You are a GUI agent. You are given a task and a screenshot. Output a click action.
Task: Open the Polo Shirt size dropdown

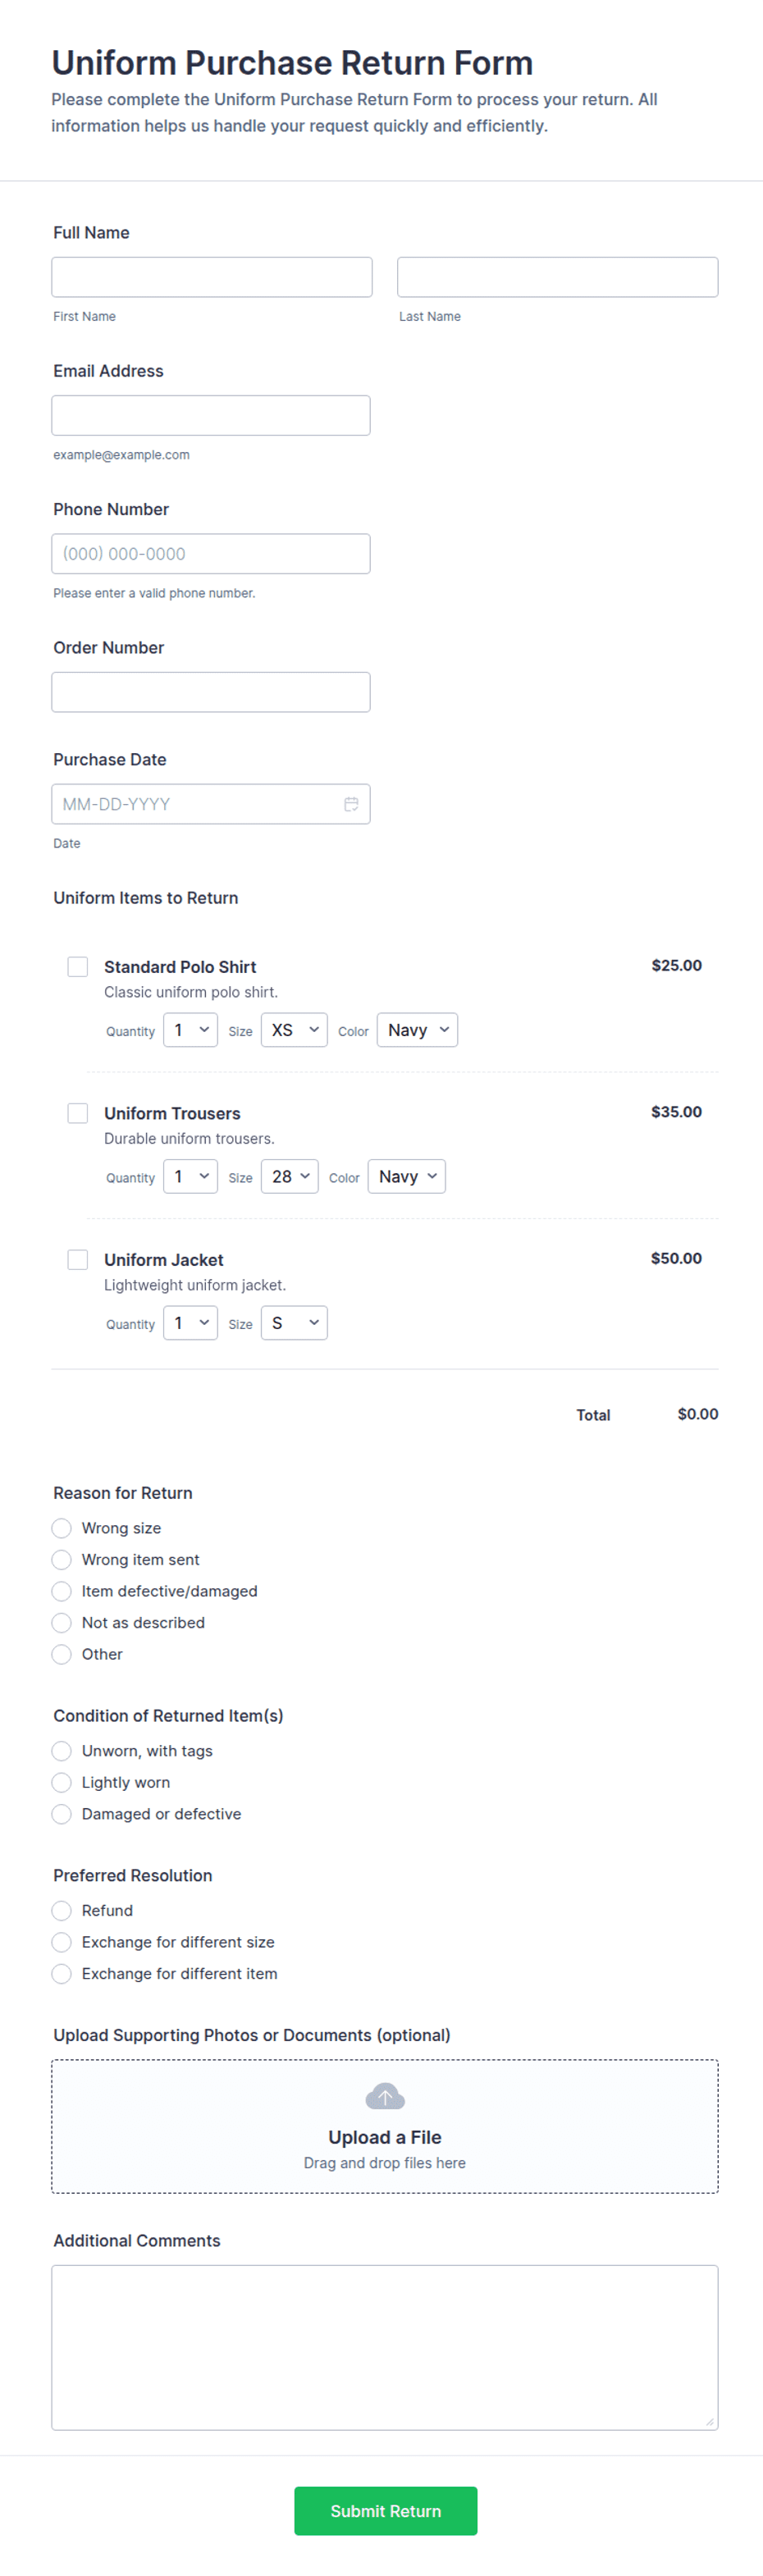tap(294, 1030)
